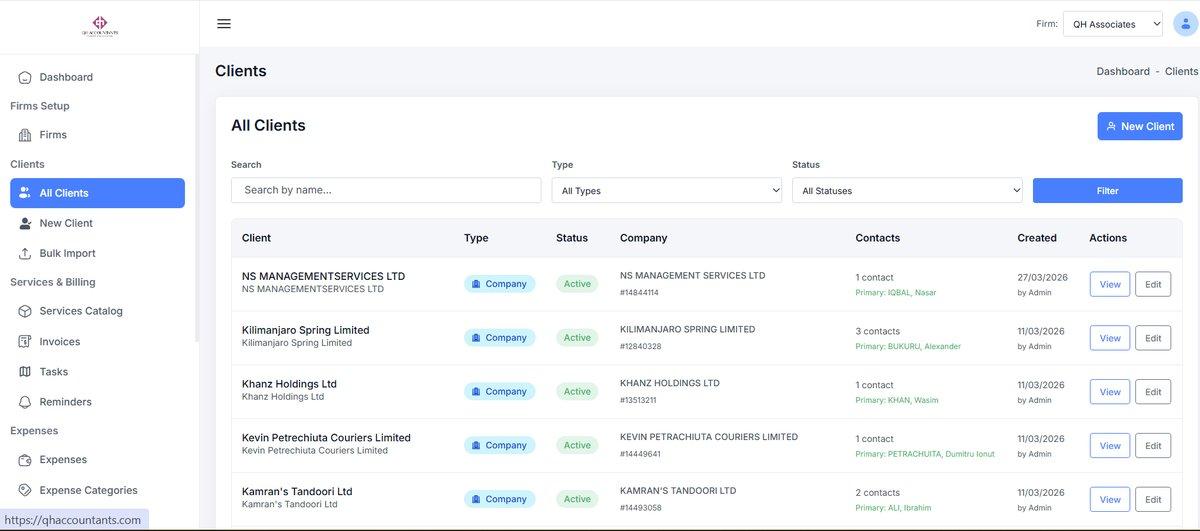Screen dimensions: 1200x531
Task: Click the 3 contacts text
Action: 877,331
